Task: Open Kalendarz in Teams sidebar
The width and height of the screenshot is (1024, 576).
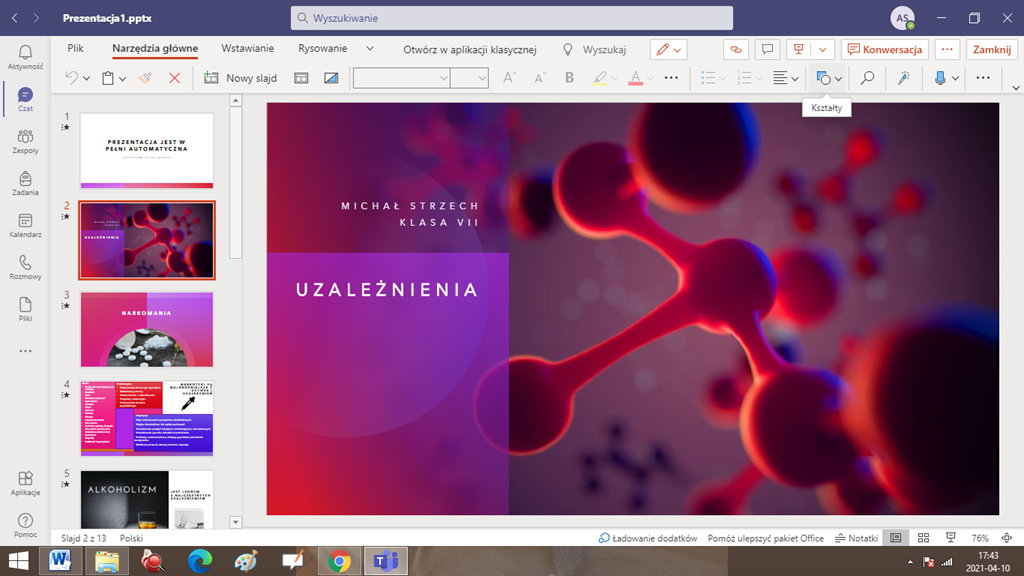Action: point(25,225)
